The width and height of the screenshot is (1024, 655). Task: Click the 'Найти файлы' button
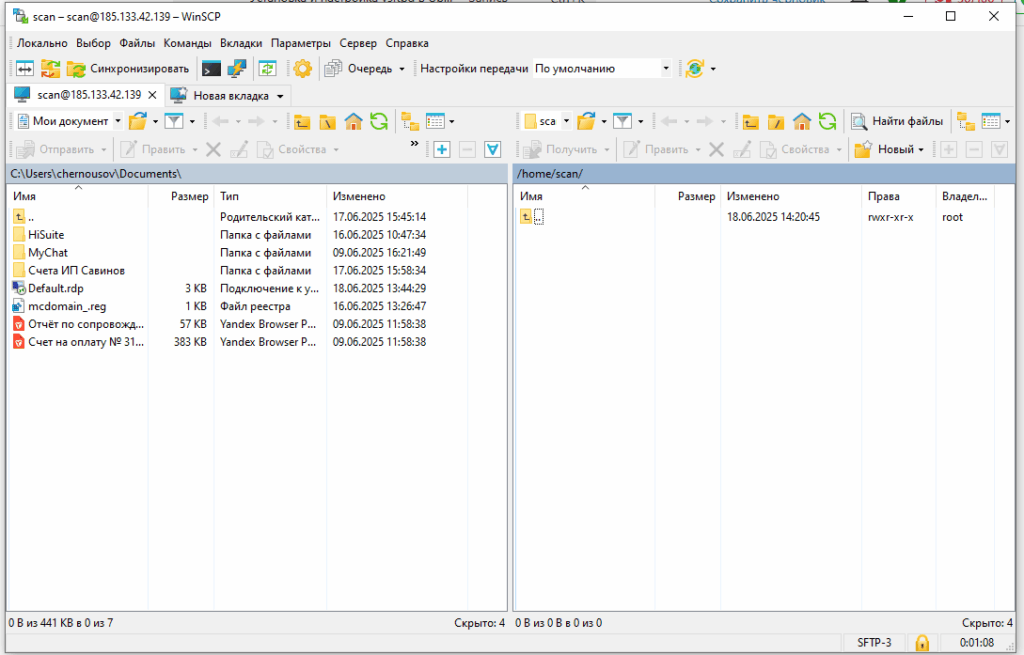[896, 121]
